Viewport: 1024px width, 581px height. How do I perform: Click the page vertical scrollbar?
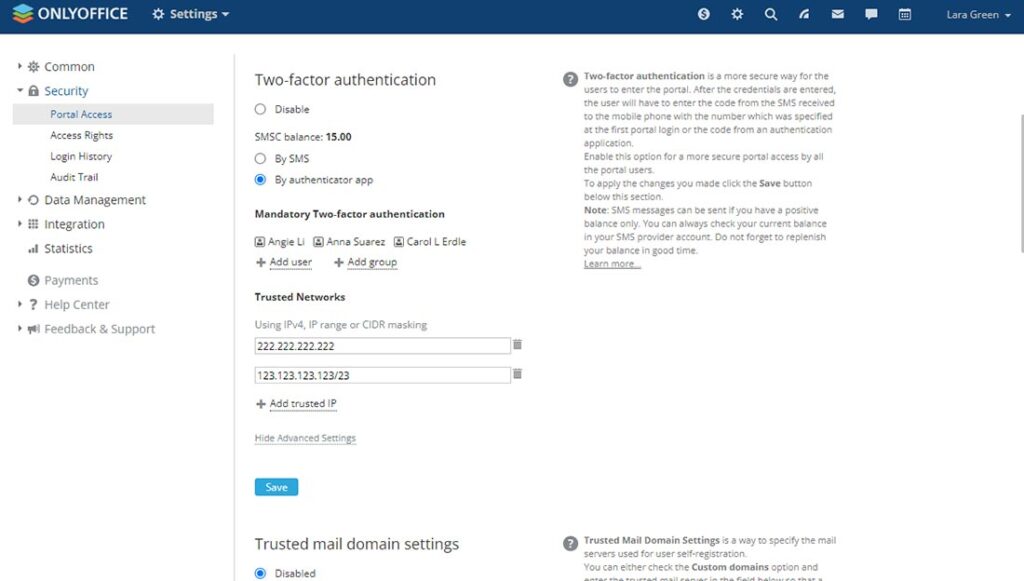[1021, 183]
